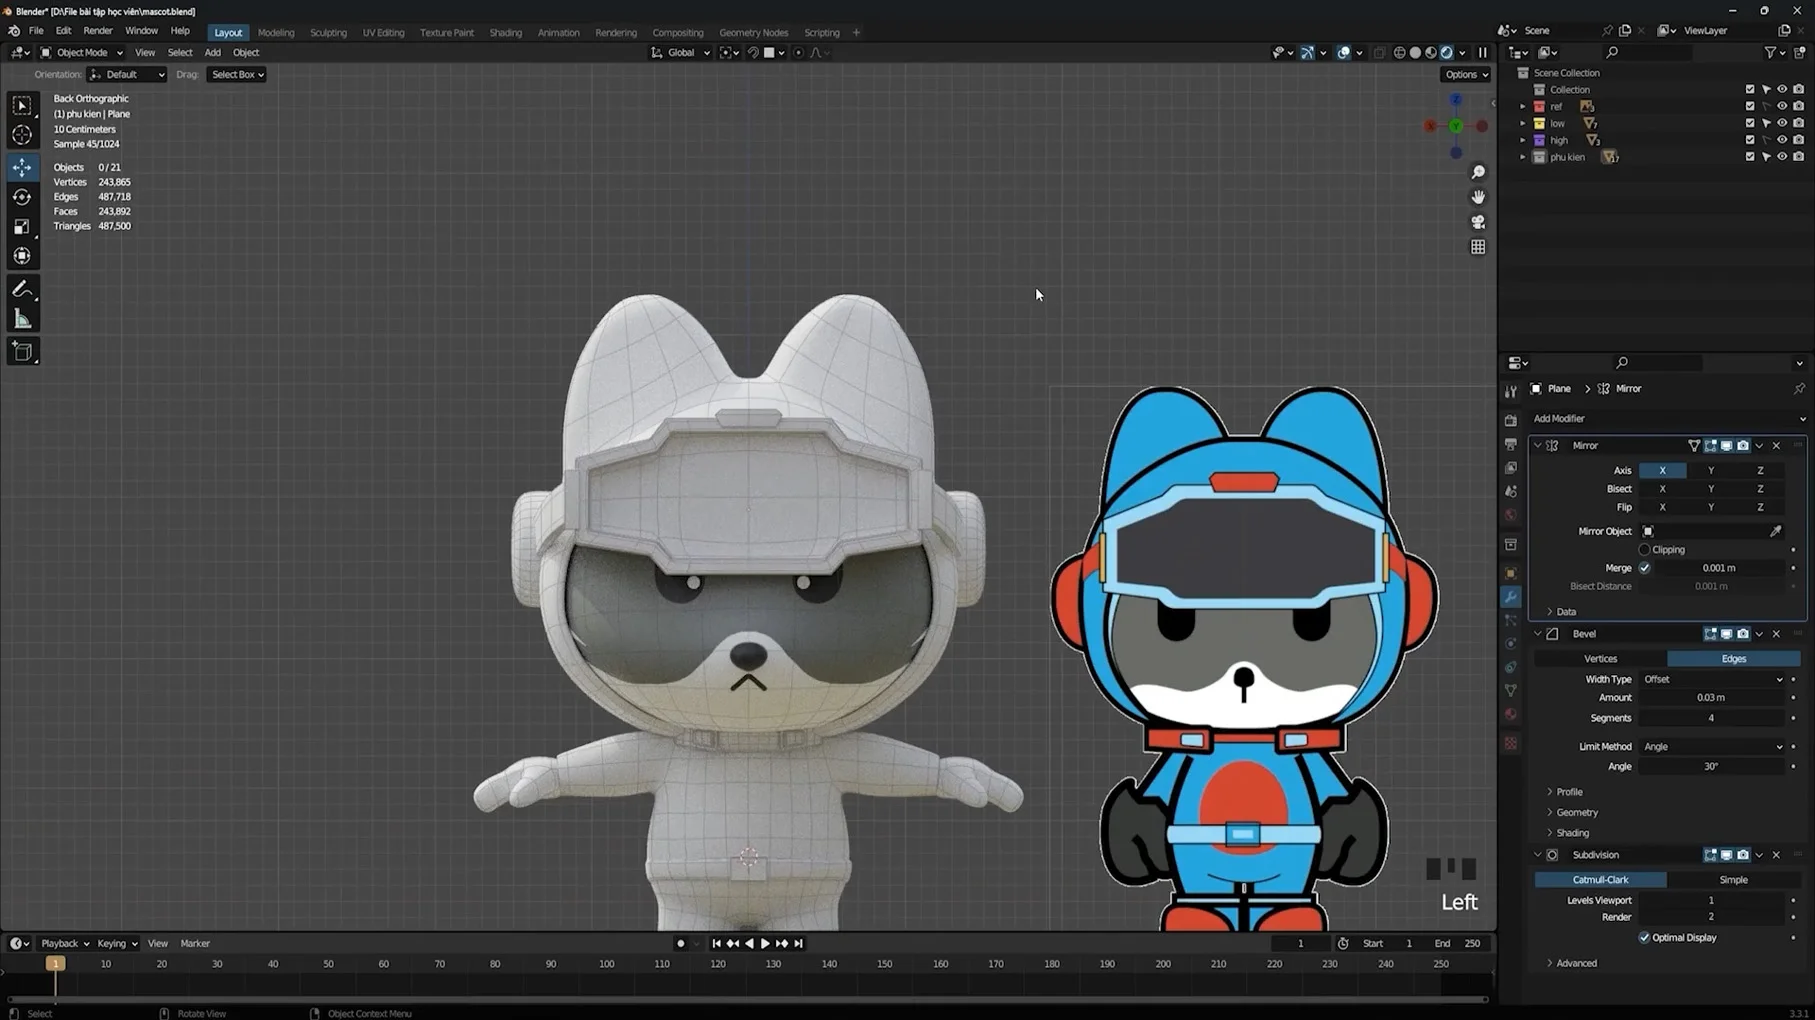Image resolution: width=1815 pixels, height=1020 pixels.
Task: Click the Bevel Amount 0.03 m field
Action: click(1711, 698)
